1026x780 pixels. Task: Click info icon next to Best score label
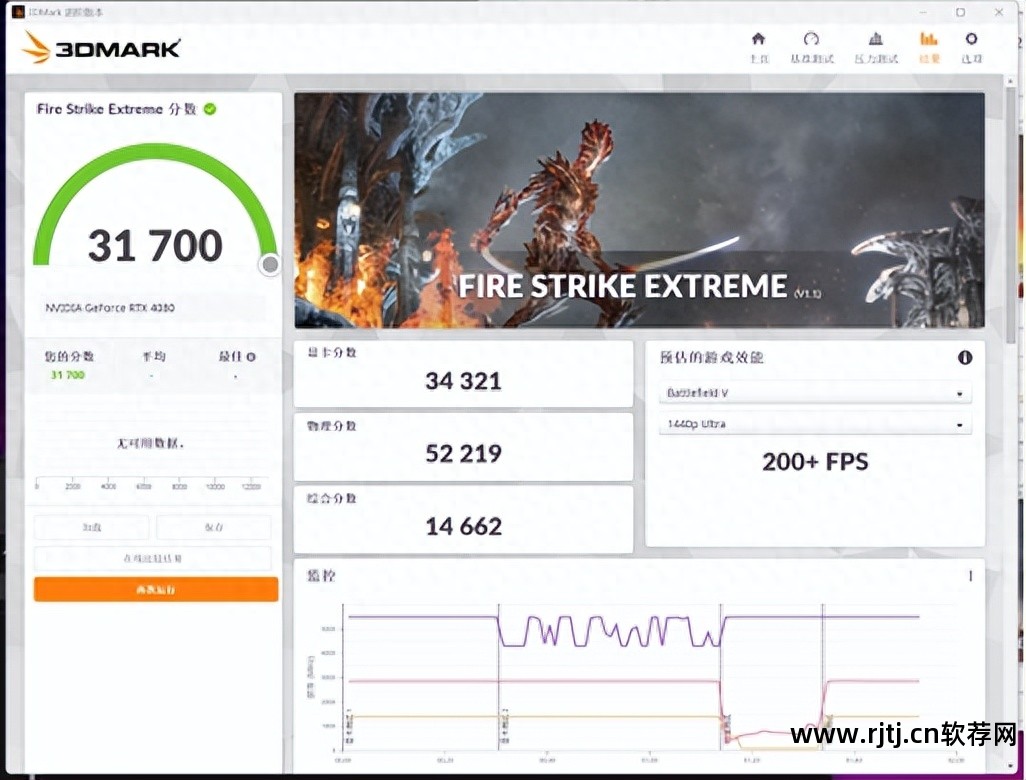coord(251,357)
